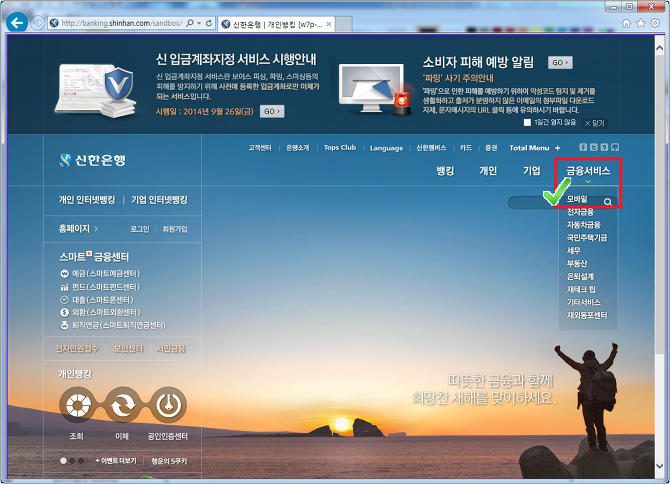Viewport: 670px width, 484px height.
Task: Open the 은행소개 link
Action: 298,148
